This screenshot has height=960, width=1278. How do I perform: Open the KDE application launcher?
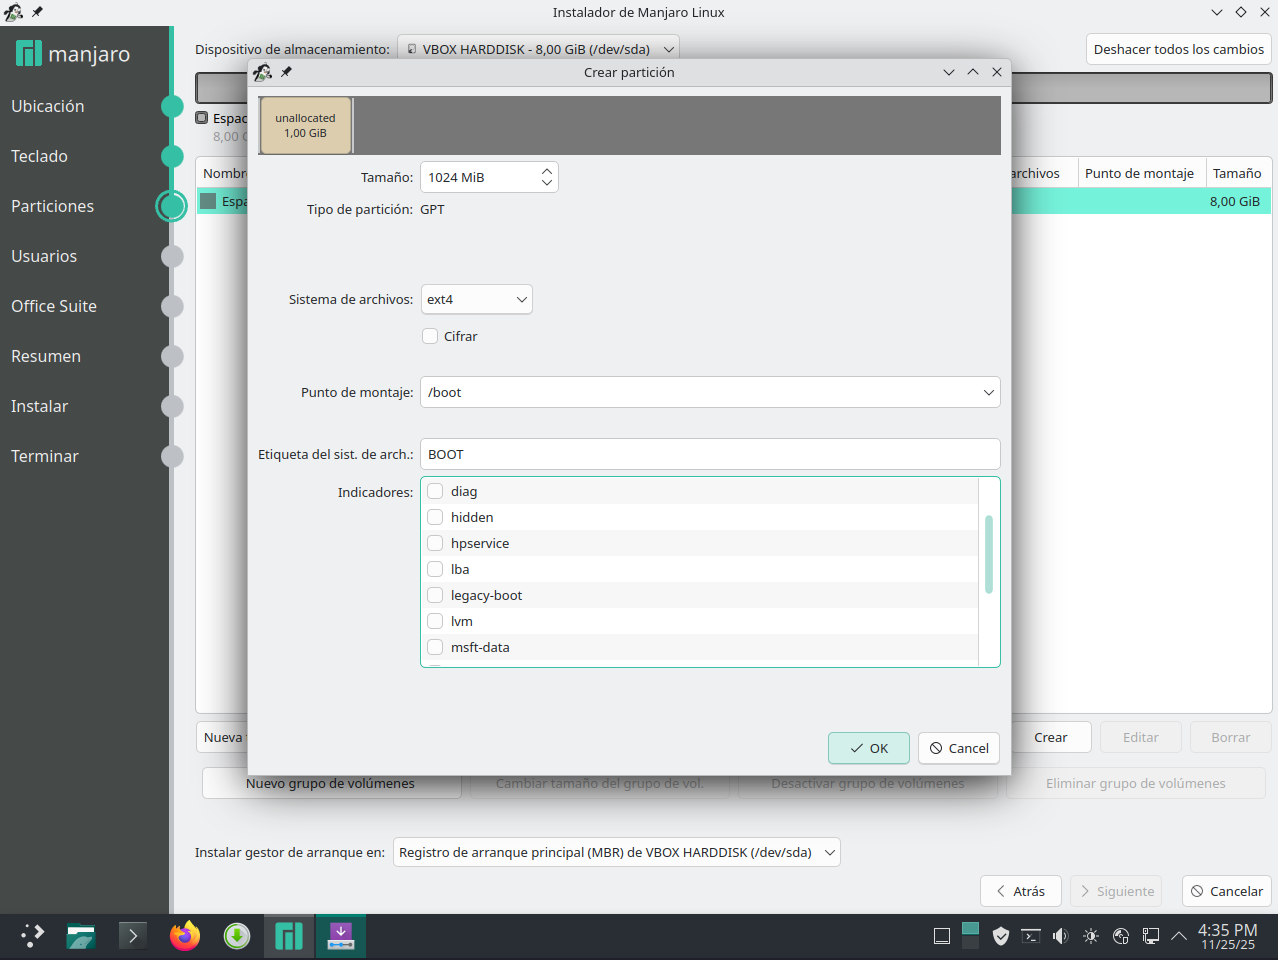32,936
